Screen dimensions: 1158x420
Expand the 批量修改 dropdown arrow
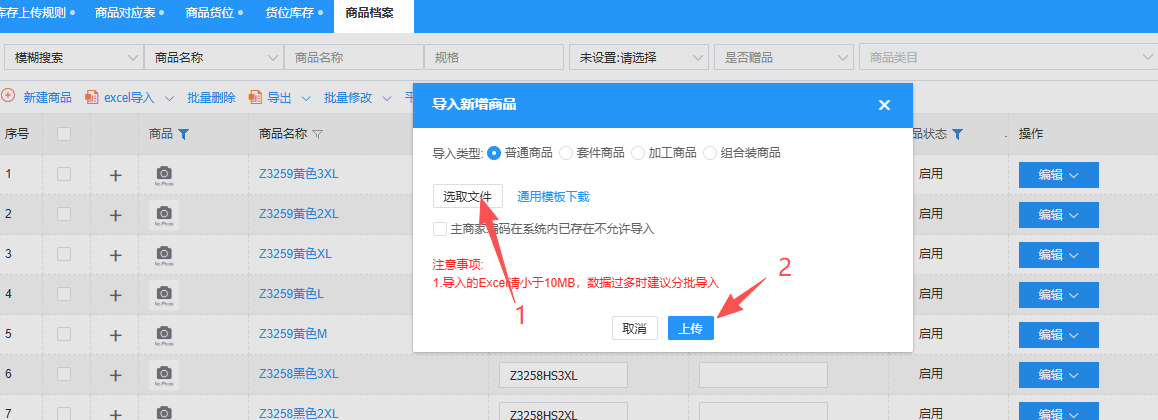387,97
